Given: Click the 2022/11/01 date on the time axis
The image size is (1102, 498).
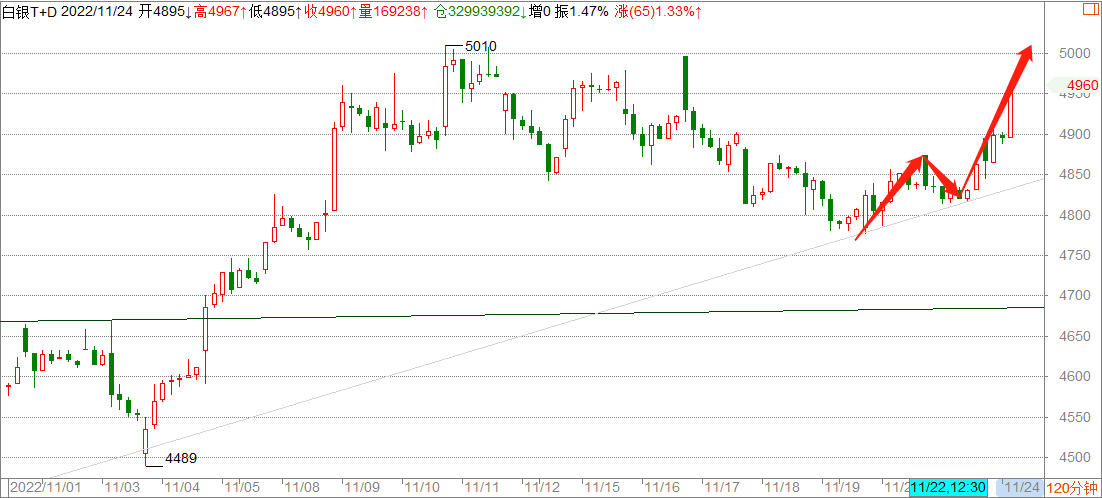Looking at the screenshot, I should coord(47,487).
